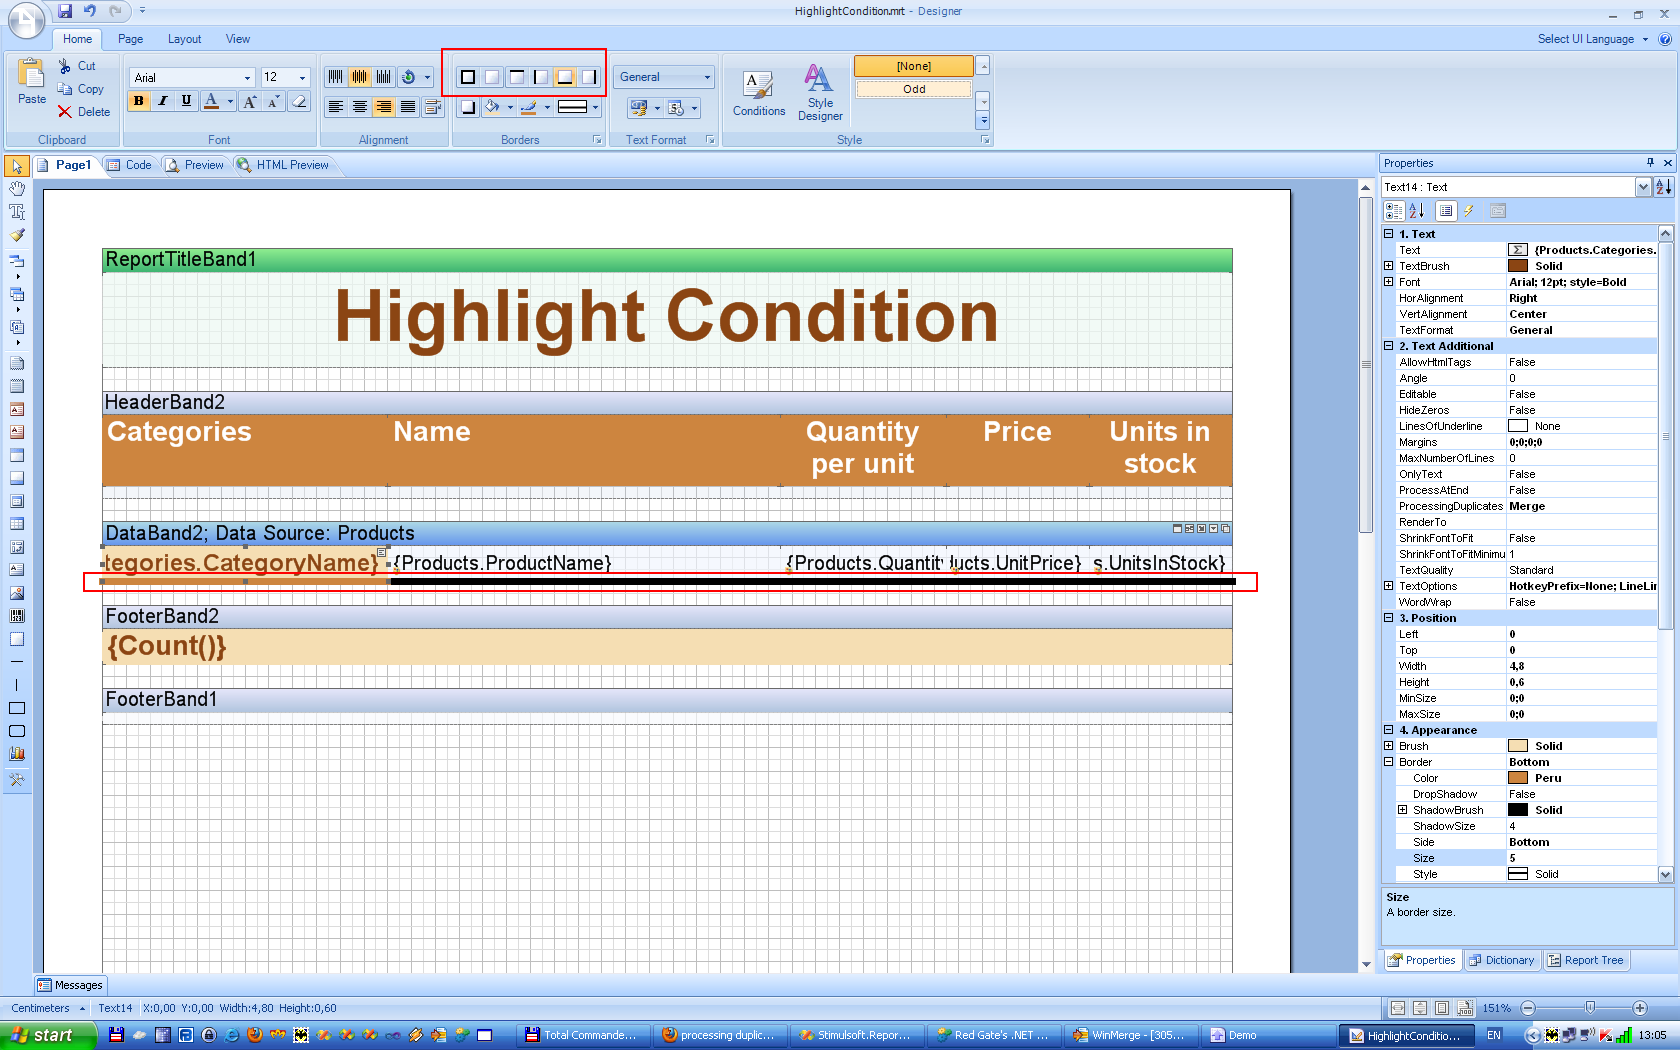Toggle Bold font style
This screenshot has width=1680, height=1050.
tap(139, 101)
